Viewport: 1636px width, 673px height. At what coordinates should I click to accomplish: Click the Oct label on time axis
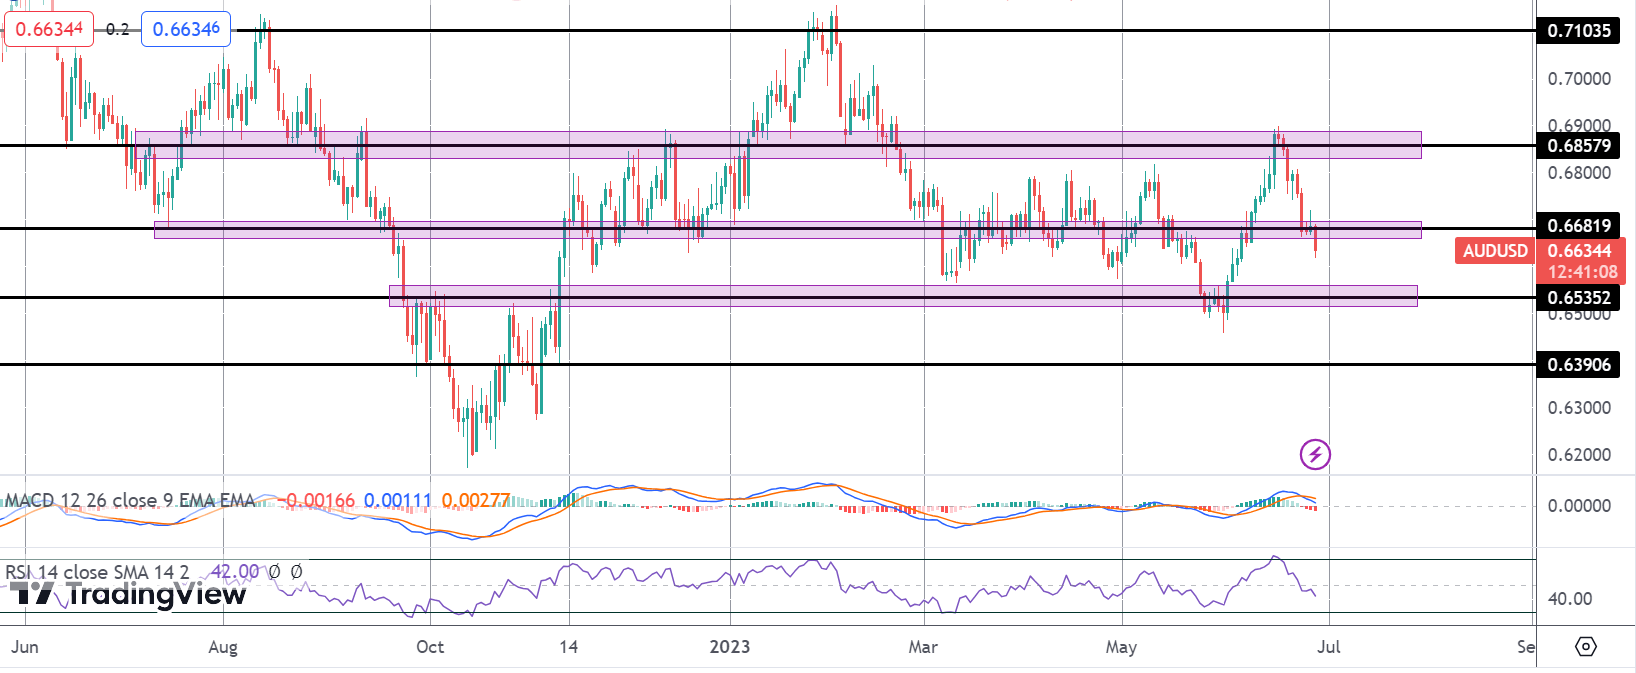click(x=430, y=647)
